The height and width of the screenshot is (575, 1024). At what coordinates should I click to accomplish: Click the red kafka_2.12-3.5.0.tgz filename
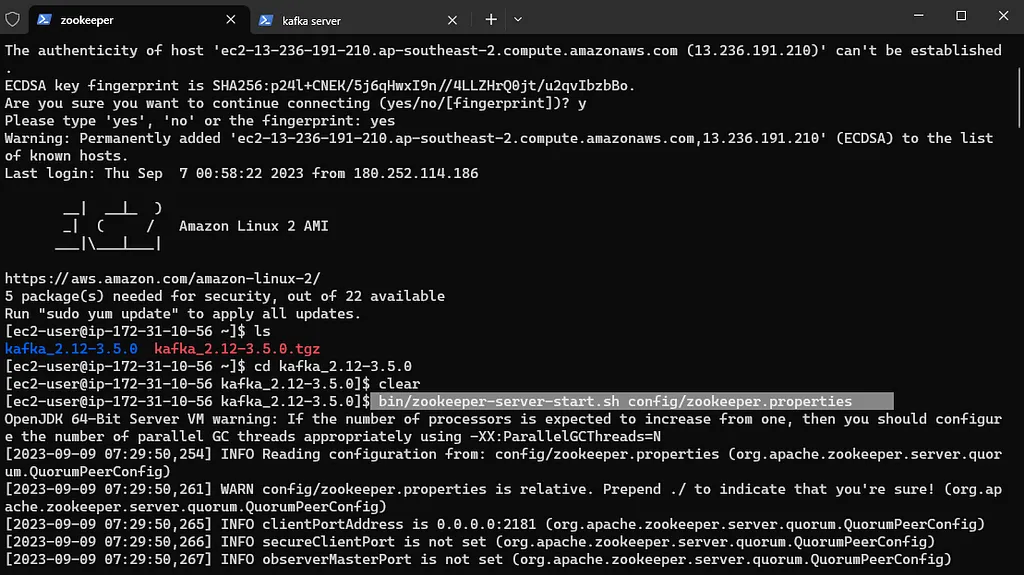tap(237, 349)
